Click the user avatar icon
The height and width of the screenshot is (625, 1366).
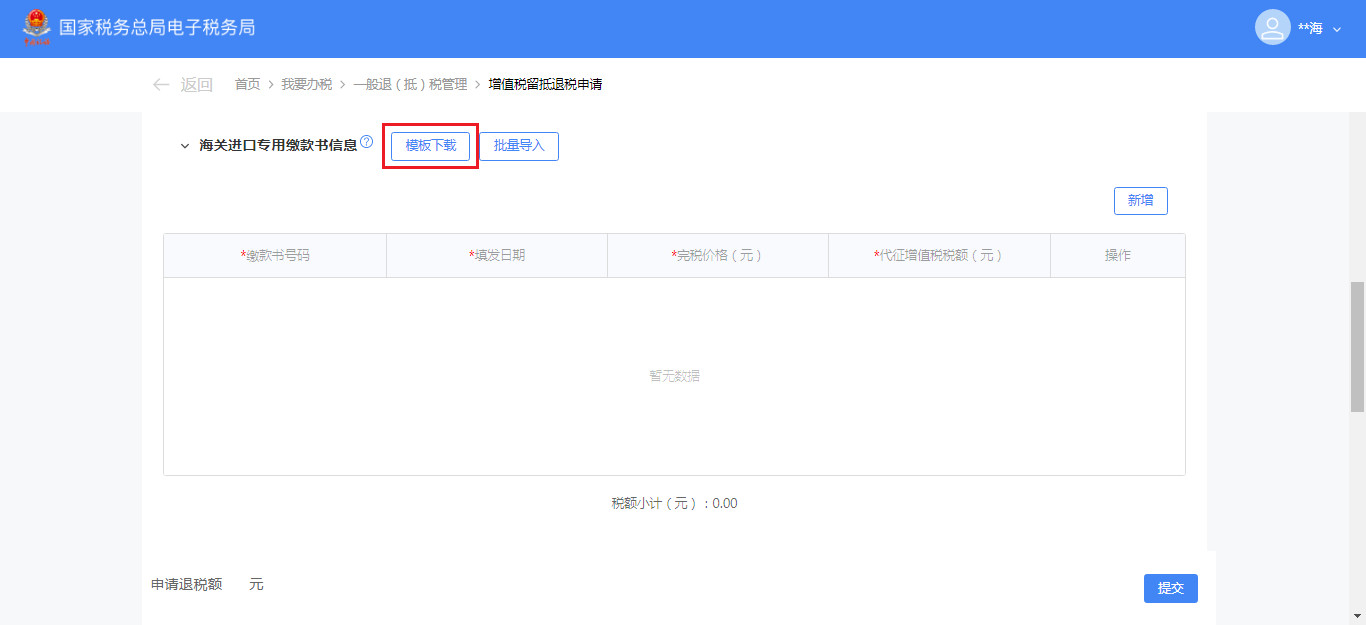click(1272, 28)
